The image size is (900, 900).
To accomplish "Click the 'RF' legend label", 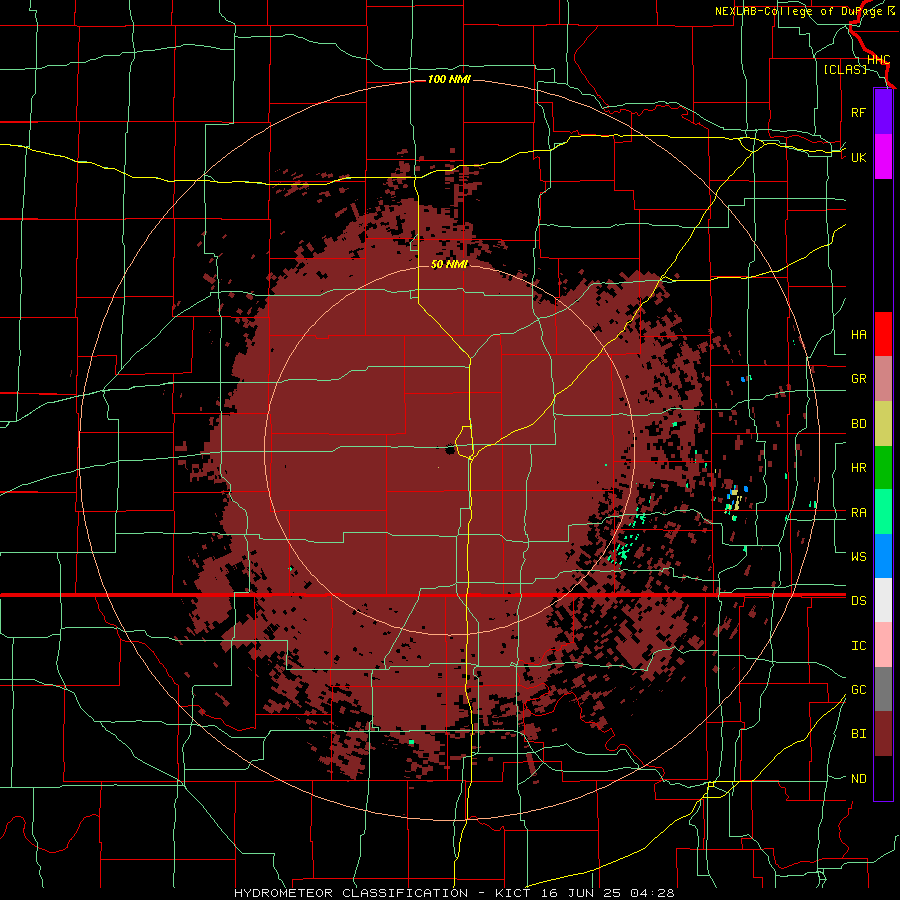I will click(858, 112).
